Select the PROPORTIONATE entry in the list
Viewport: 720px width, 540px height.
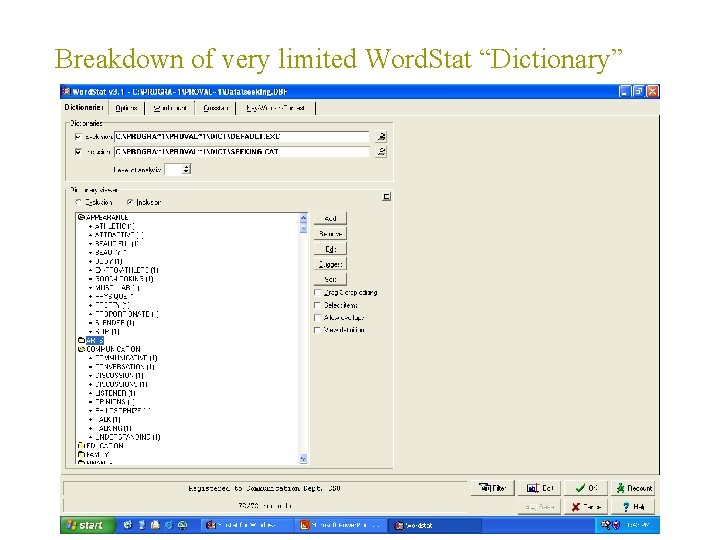[126, 314]
